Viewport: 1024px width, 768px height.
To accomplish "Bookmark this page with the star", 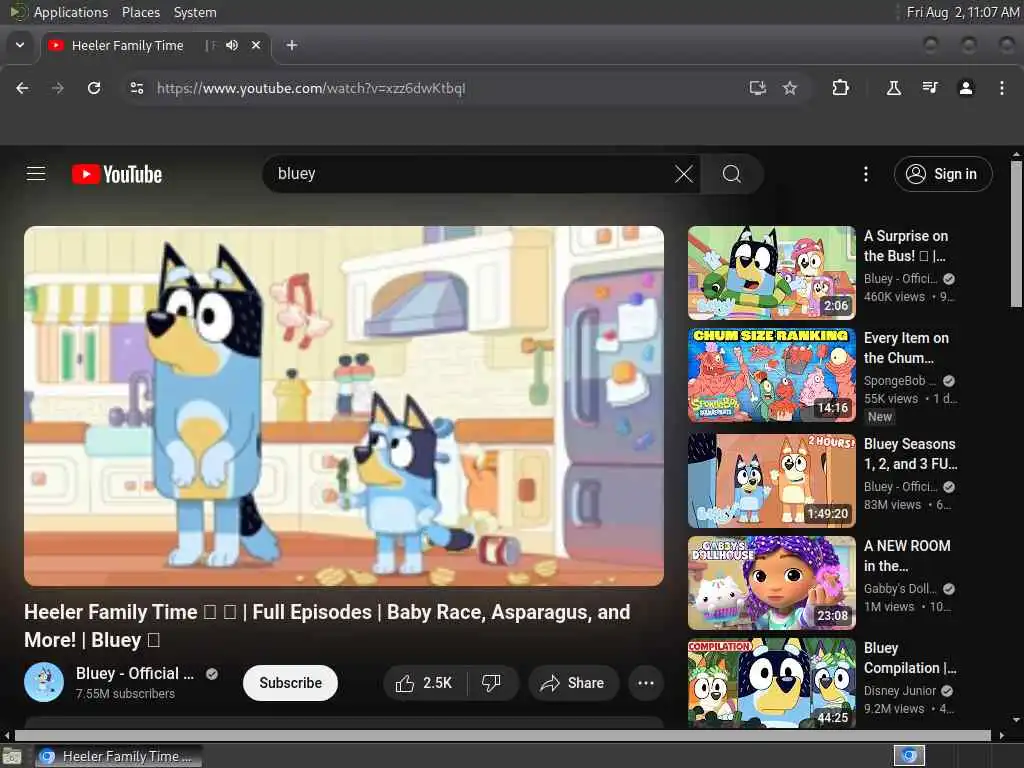I will point(790,88).
